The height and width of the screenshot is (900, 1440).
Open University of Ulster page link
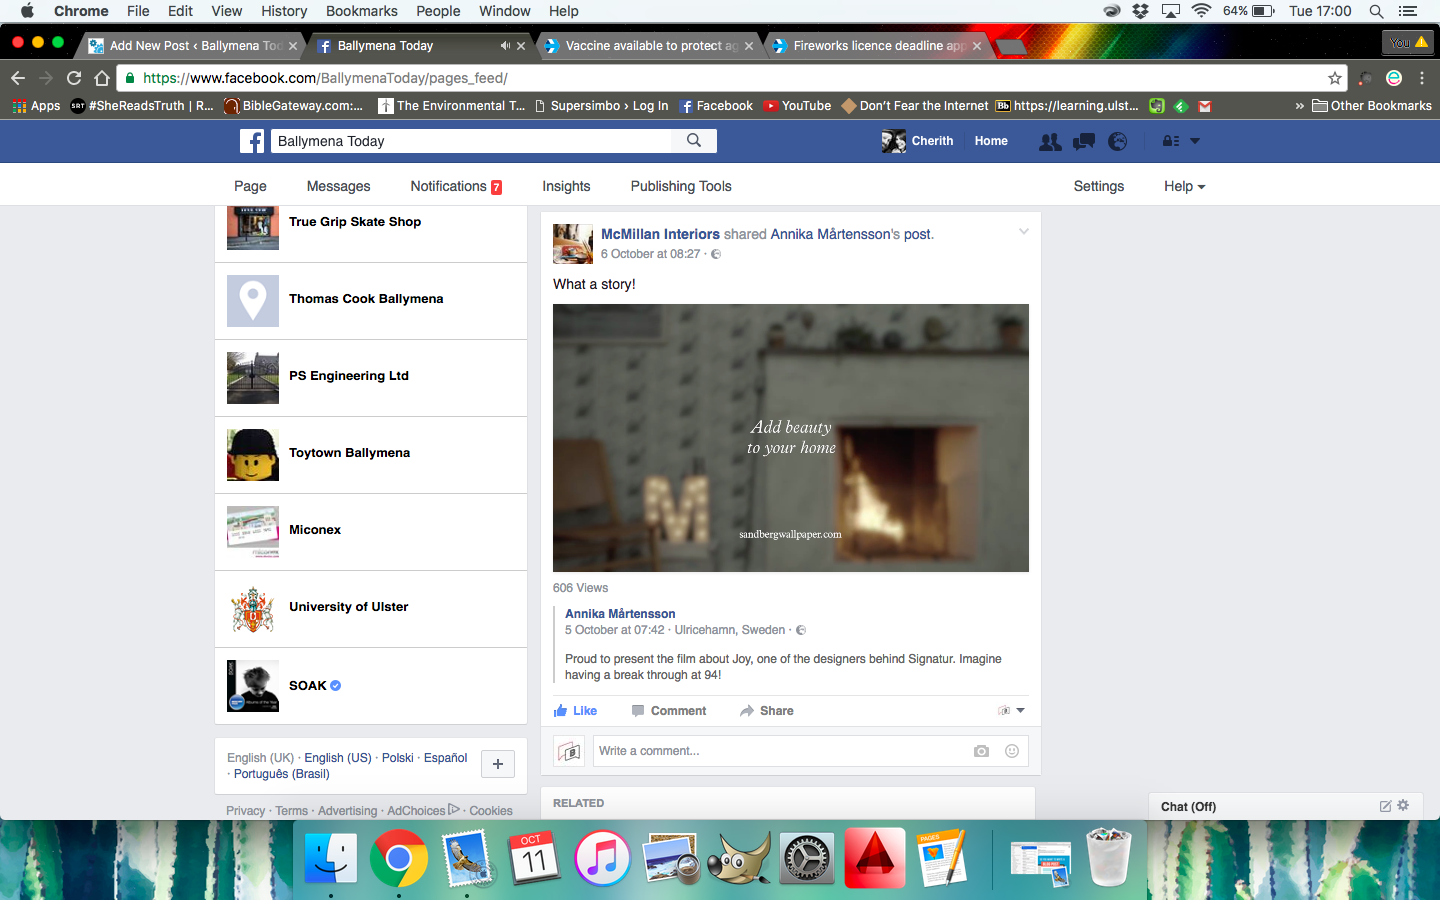(x=348, y=607)
